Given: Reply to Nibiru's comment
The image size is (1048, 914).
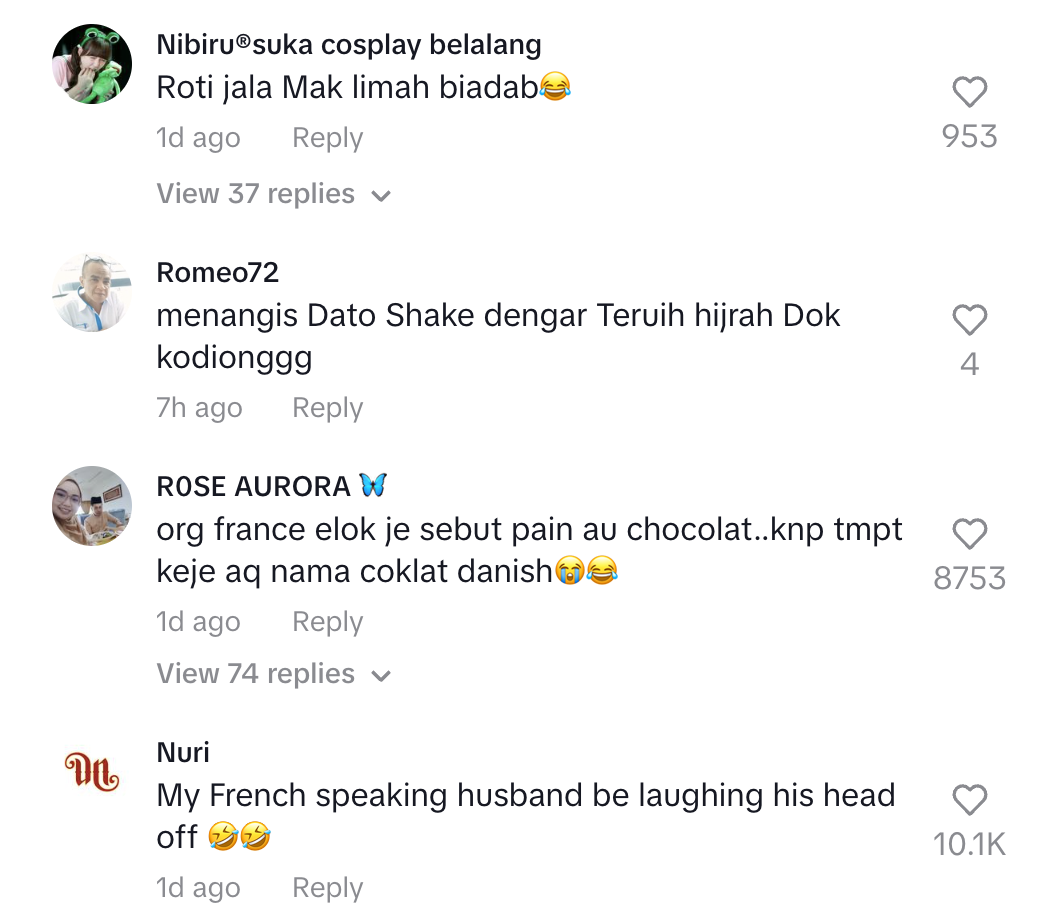Looking at the screenshot, I should tap(327, 138).
